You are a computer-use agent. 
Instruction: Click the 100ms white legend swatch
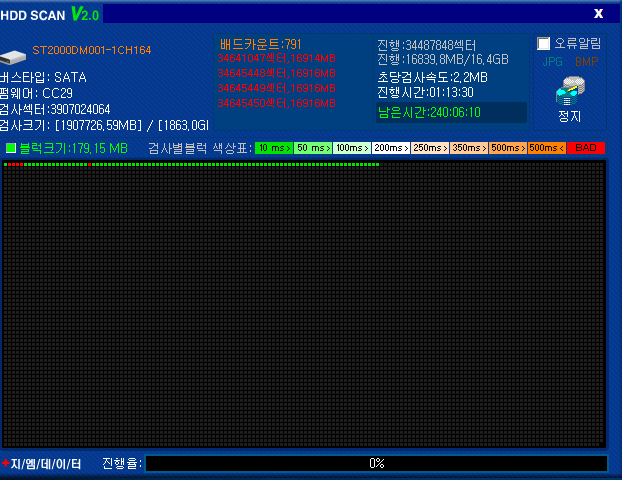pos(351,148)
